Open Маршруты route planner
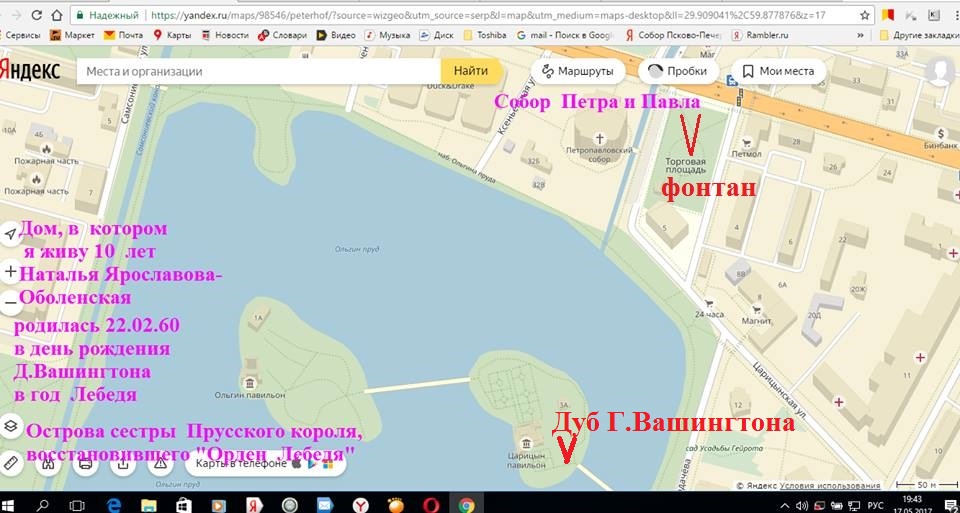This screenshot has width=960, height=513. click(x=577, y=71)
